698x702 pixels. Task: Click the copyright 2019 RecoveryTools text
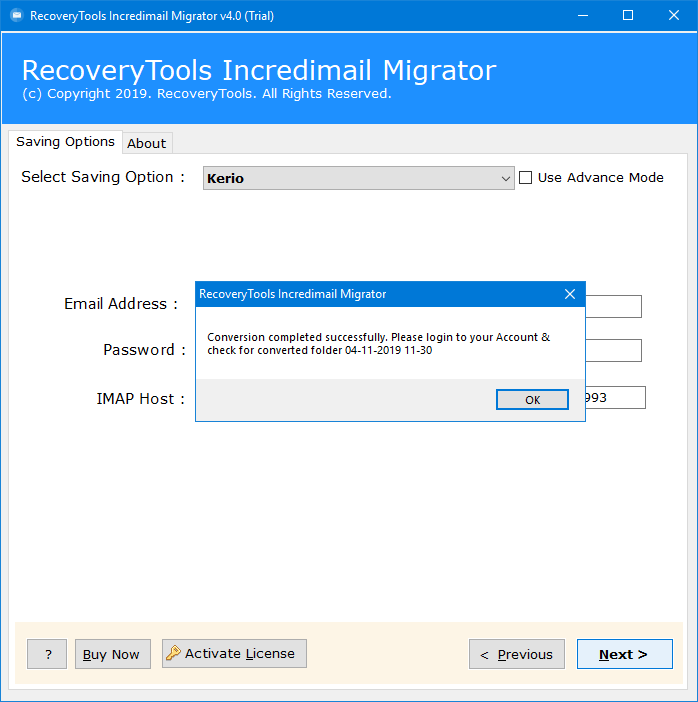coord(207,94)
